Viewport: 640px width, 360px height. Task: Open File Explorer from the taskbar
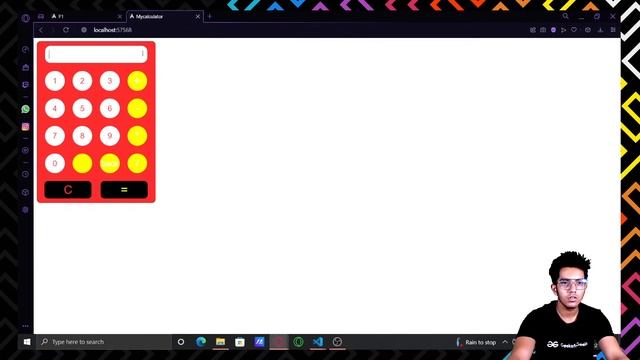[x=220, y=342]
